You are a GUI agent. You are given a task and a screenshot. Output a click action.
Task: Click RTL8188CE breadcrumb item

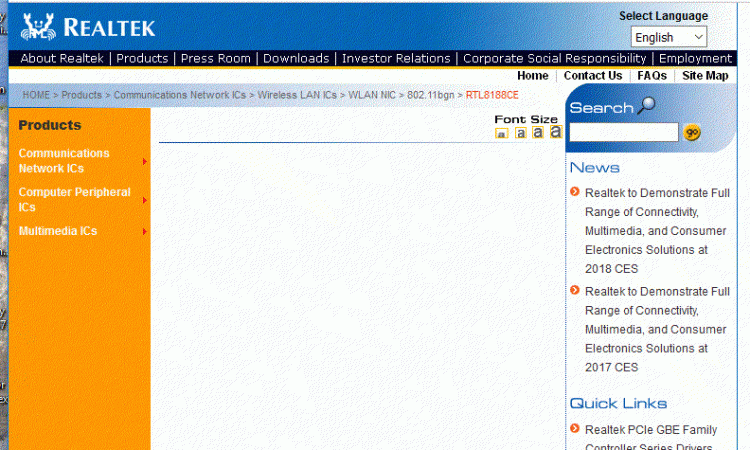click(x=492, y=95)
